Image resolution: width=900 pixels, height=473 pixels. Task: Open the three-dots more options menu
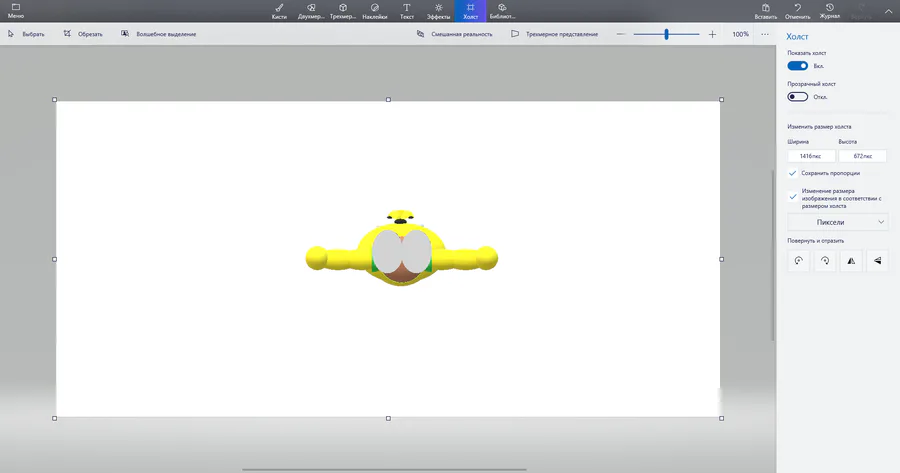765,34
